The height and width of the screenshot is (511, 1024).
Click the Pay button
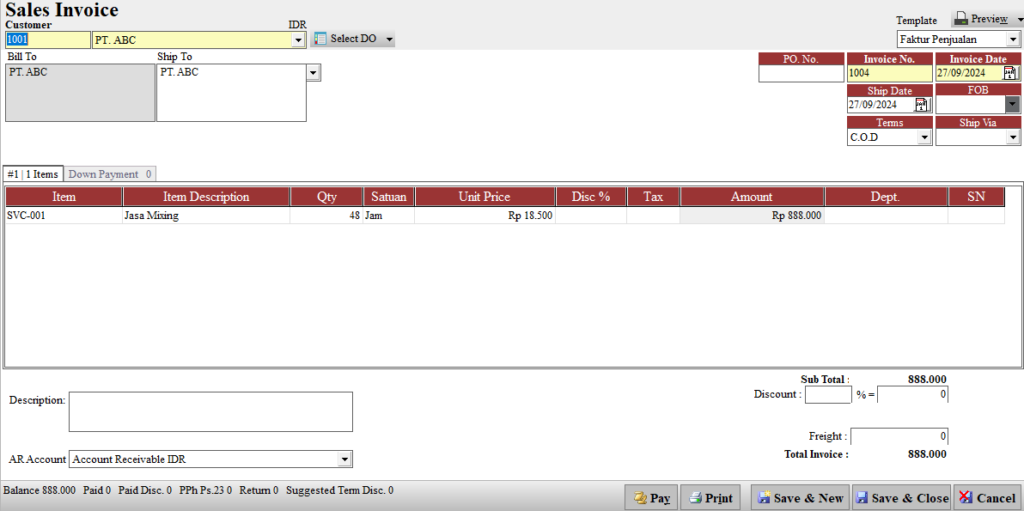point(651,498)
